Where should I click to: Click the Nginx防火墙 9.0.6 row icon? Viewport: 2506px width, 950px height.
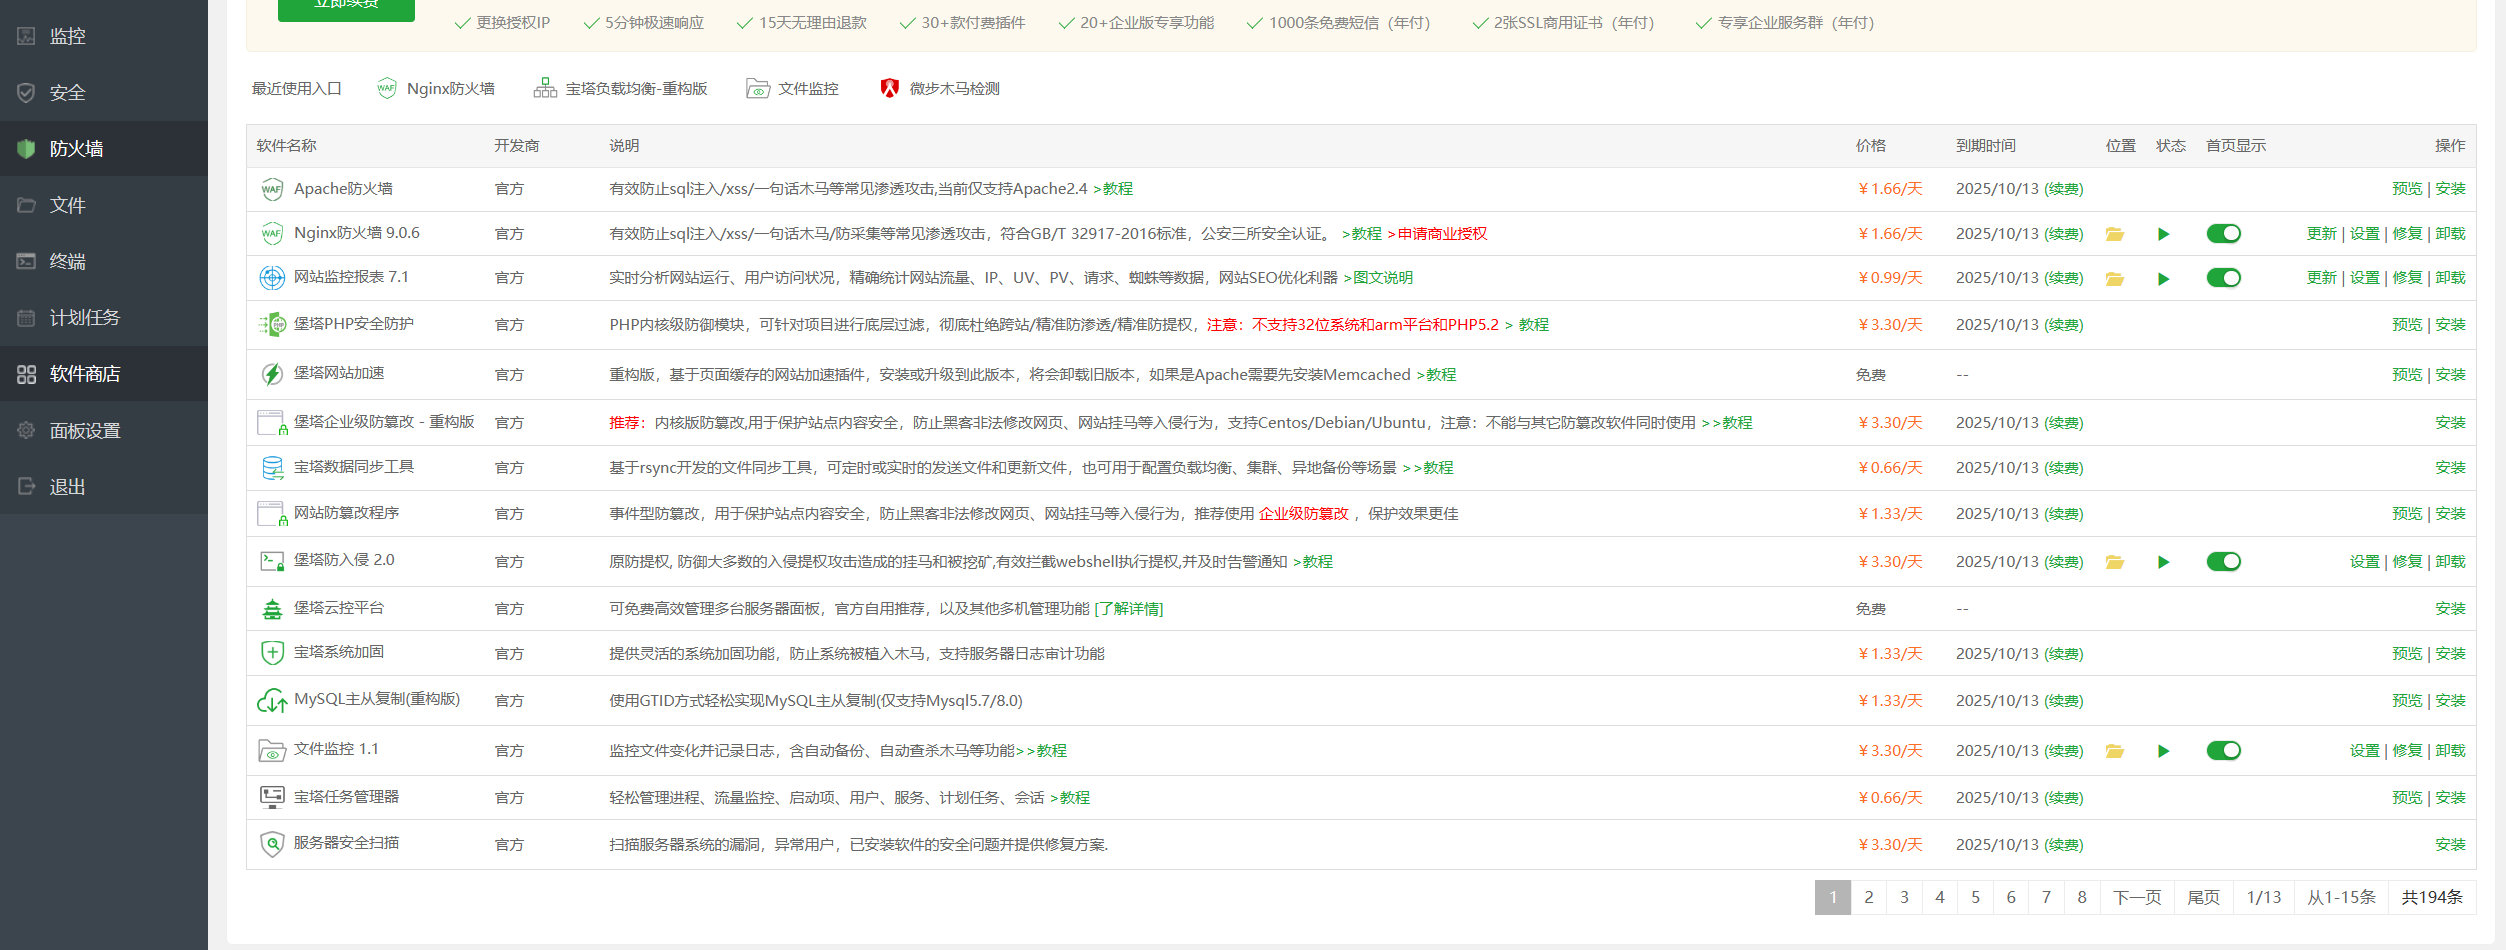(272, 234)
